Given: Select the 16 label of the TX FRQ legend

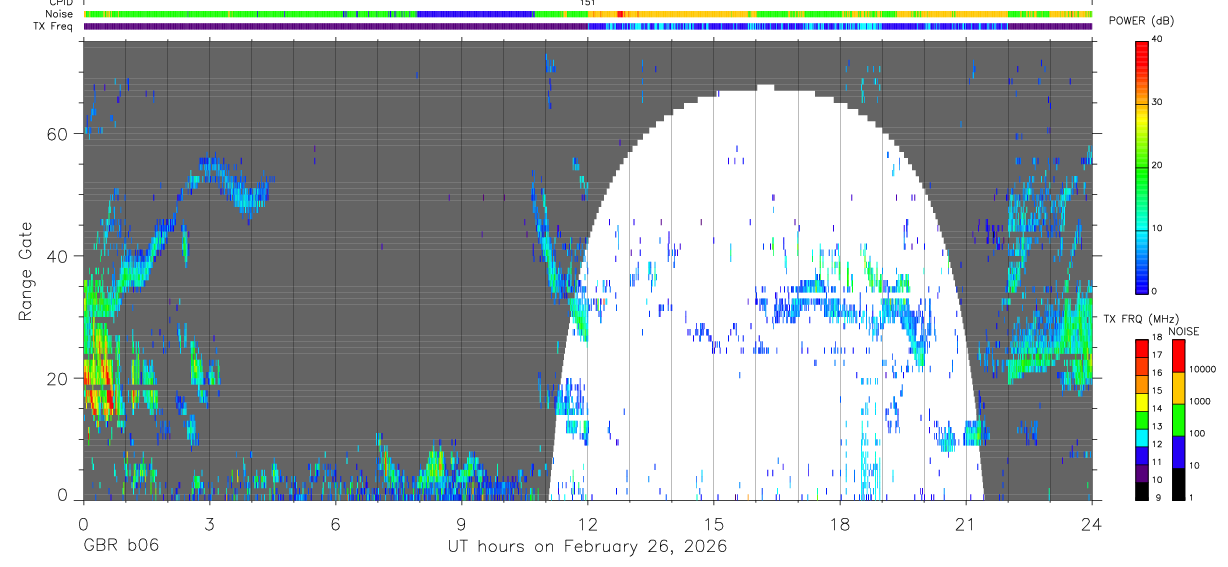Looking at the screenshot, I should pyautogui.click(x=1157, y=372).
